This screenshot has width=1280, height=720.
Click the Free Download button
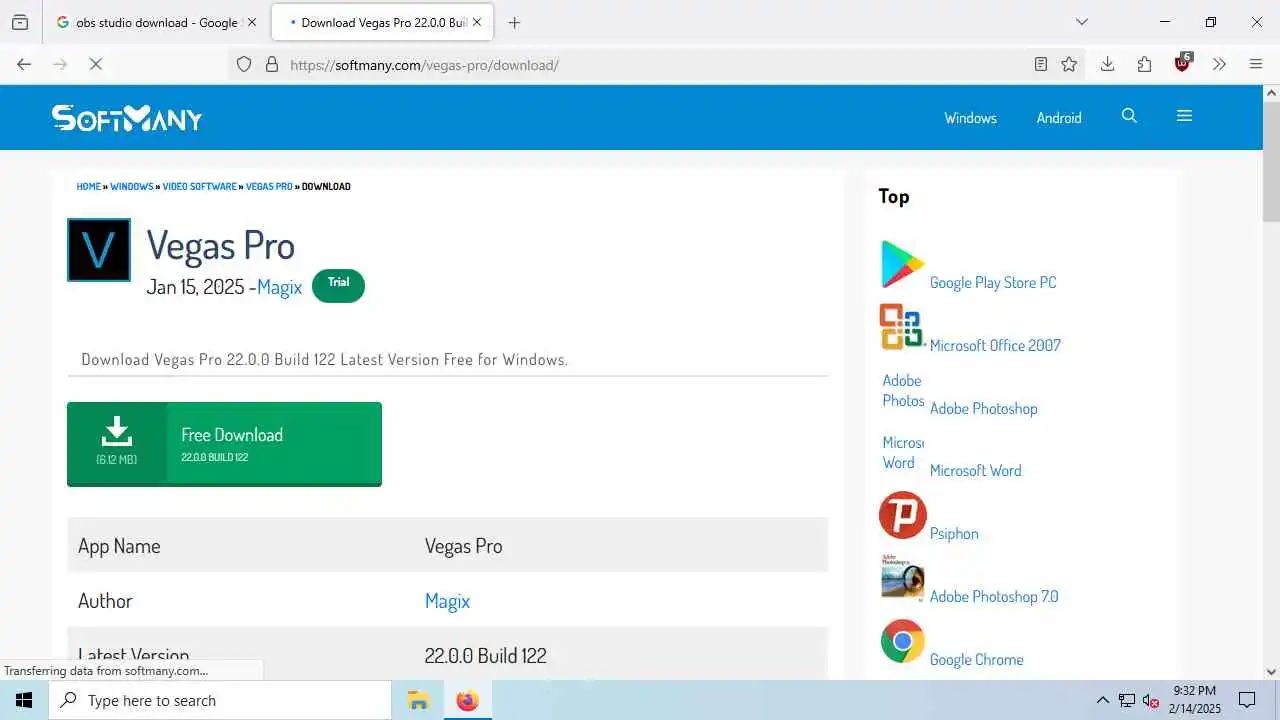coord(224,444)
